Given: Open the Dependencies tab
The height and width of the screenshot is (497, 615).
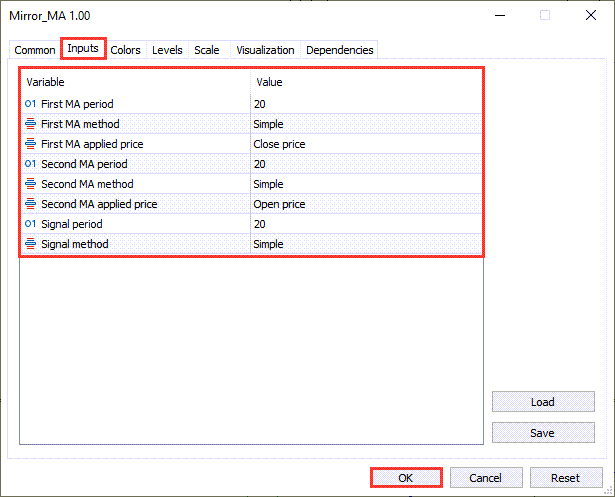Looking at the screenshot, I should (x=340, y=50).
